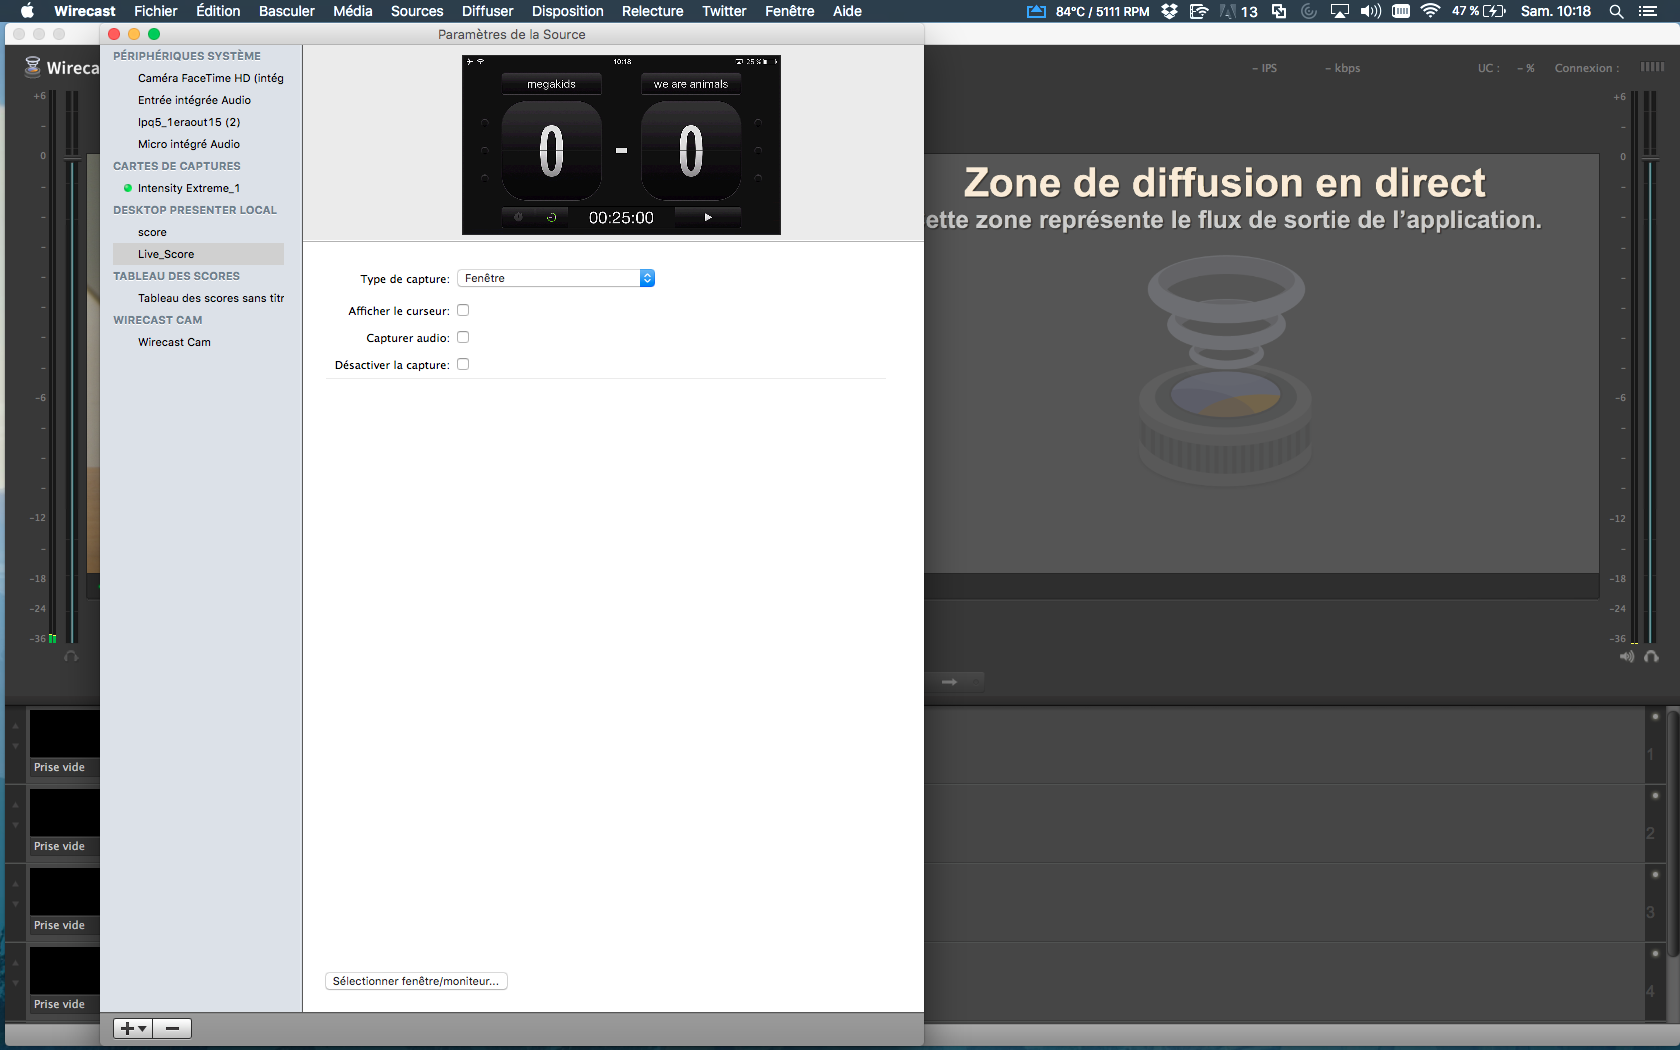Enable the Afficher le curseur checkbox
Screen dimensions: 1680x1050
(463, 311)
